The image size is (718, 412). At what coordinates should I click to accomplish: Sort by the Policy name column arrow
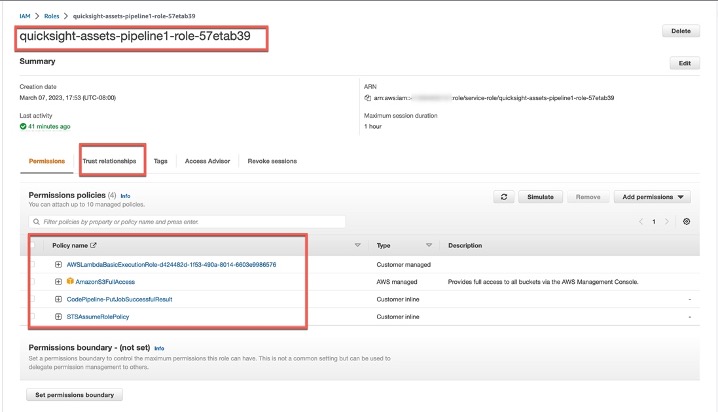coord(358,245)
